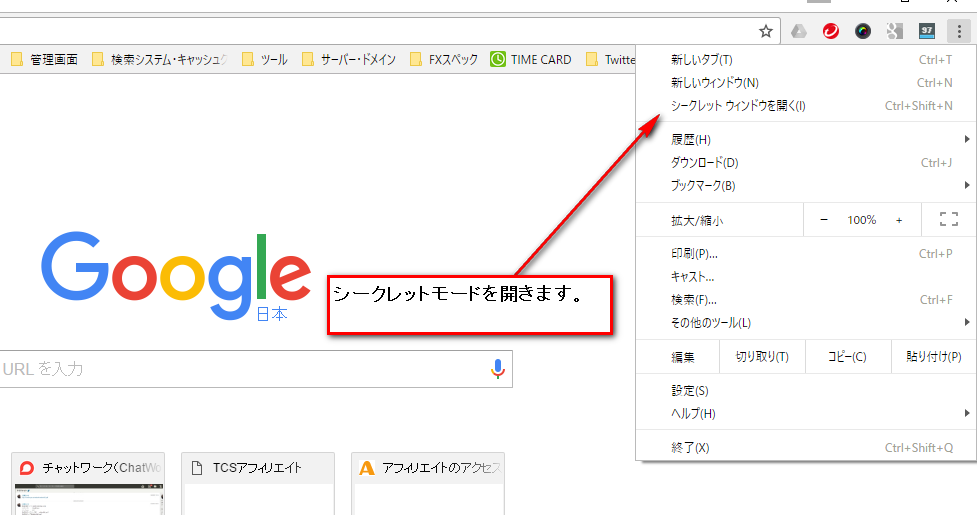977x515 pixels.
Task: Open the Twitter bookmark folder
Action: [611, 60]
